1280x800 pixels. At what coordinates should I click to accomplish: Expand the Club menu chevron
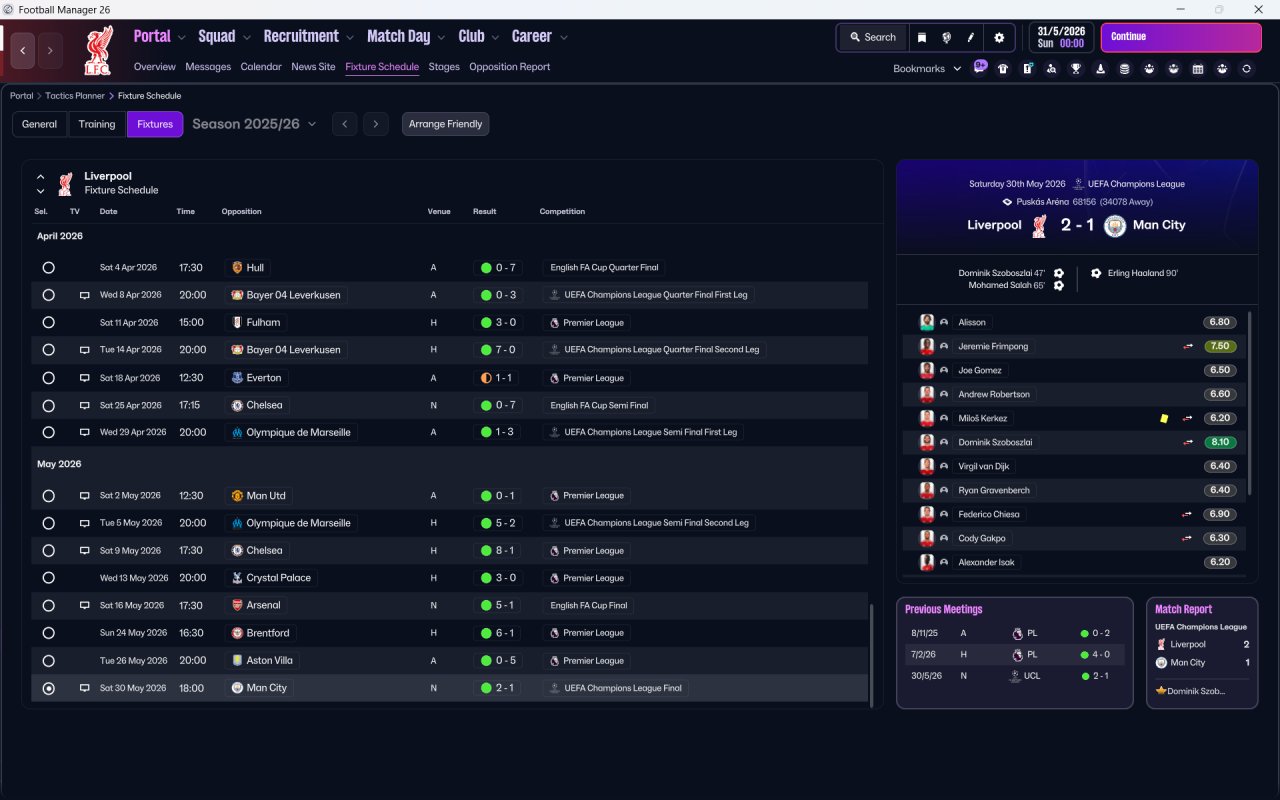point(494,38)
